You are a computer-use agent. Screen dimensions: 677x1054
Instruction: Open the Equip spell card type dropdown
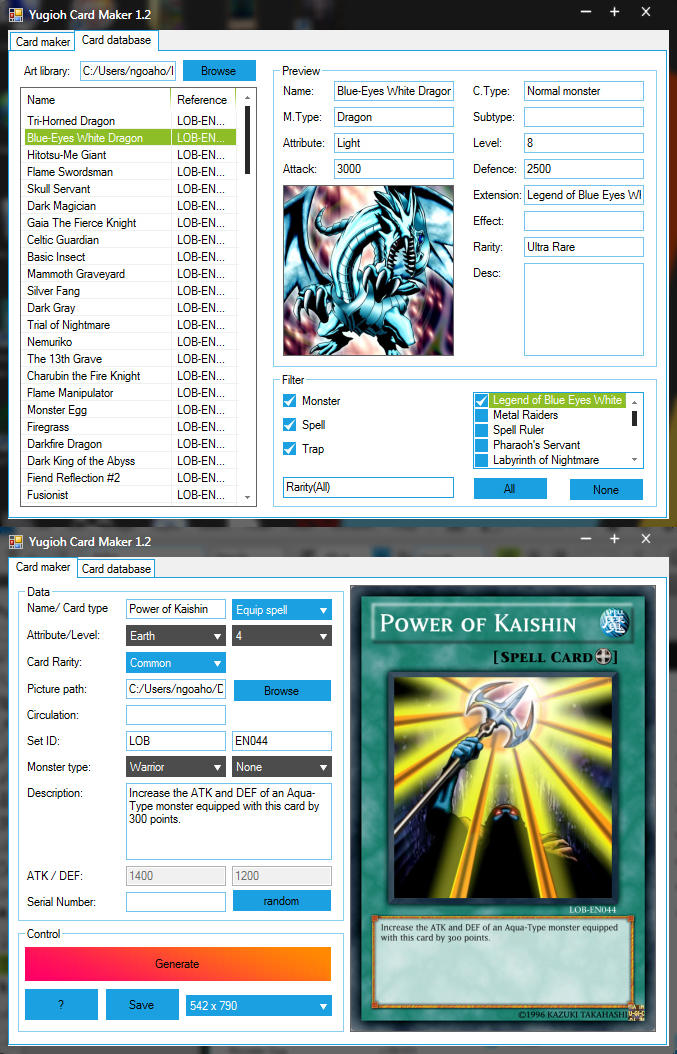point(282,610)
